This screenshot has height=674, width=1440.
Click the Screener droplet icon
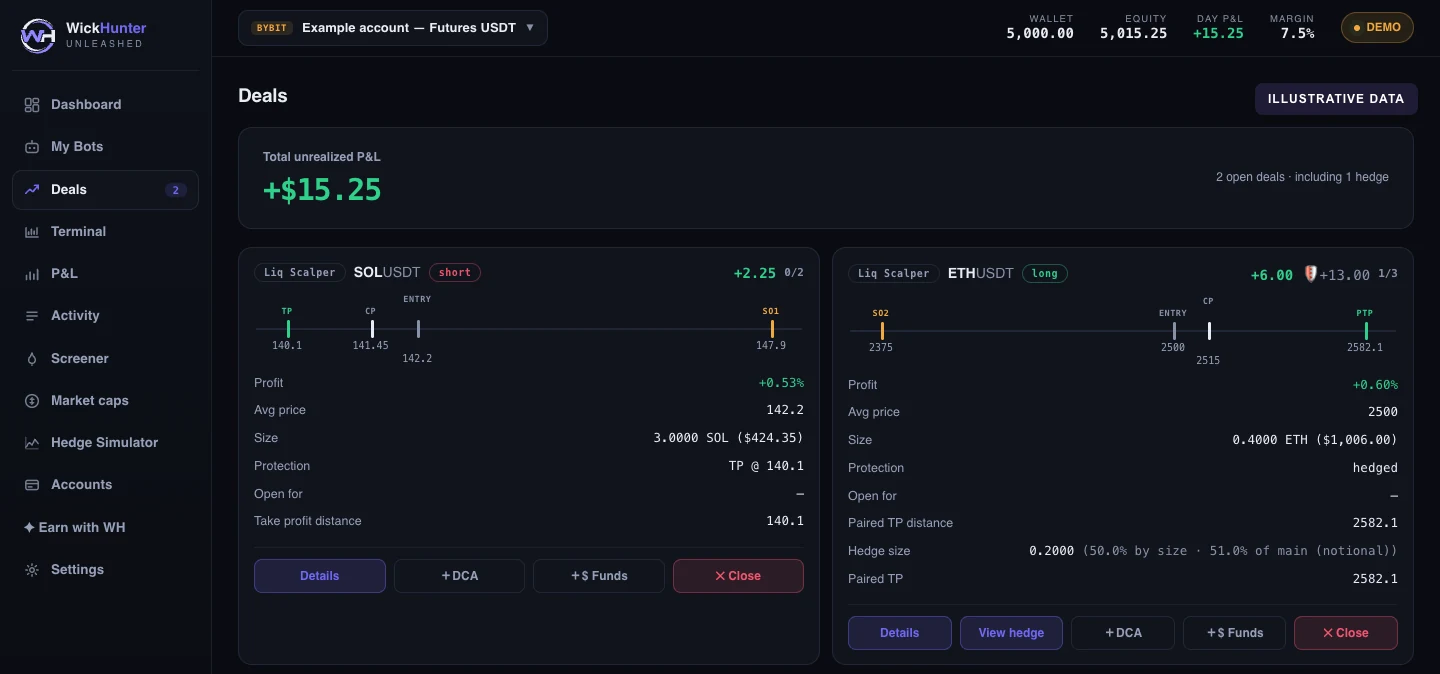(x=32, y=359)
